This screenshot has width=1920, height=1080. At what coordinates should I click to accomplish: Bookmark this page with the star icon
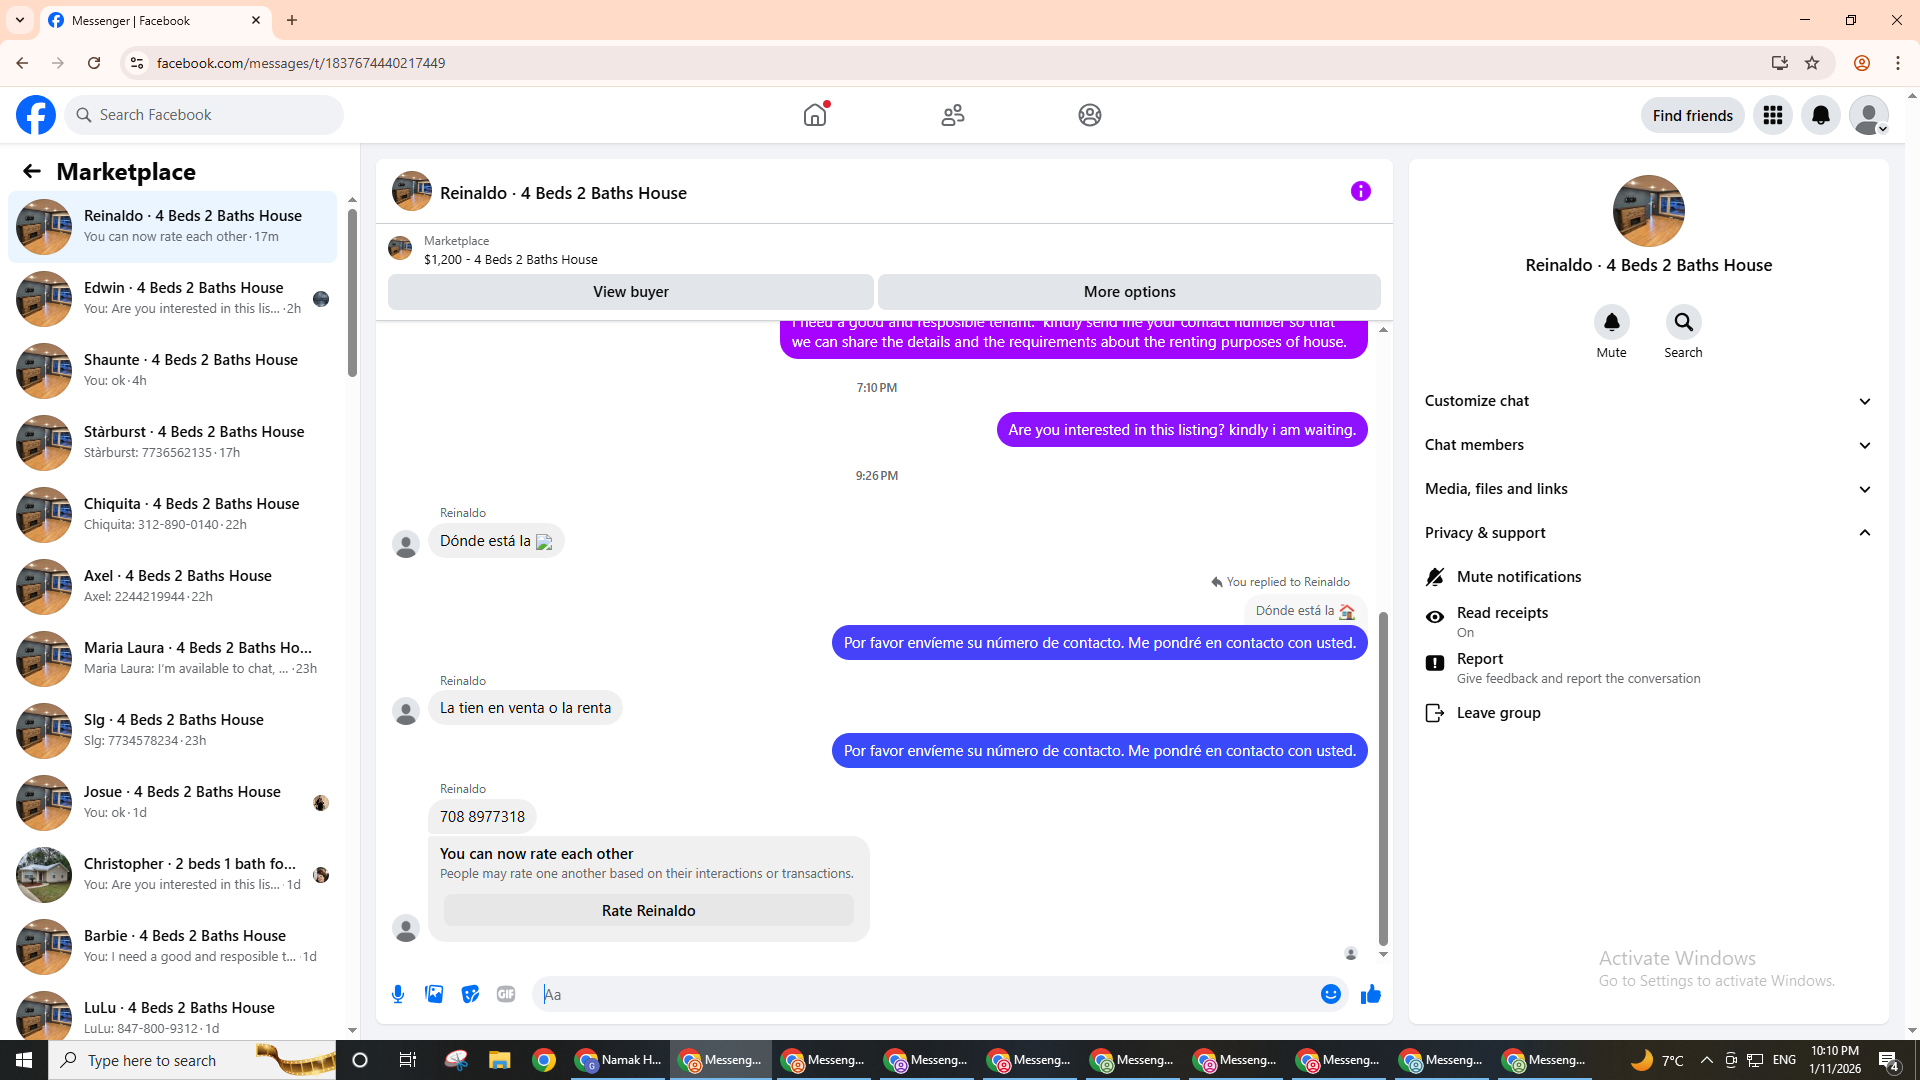pos(1812,63)
